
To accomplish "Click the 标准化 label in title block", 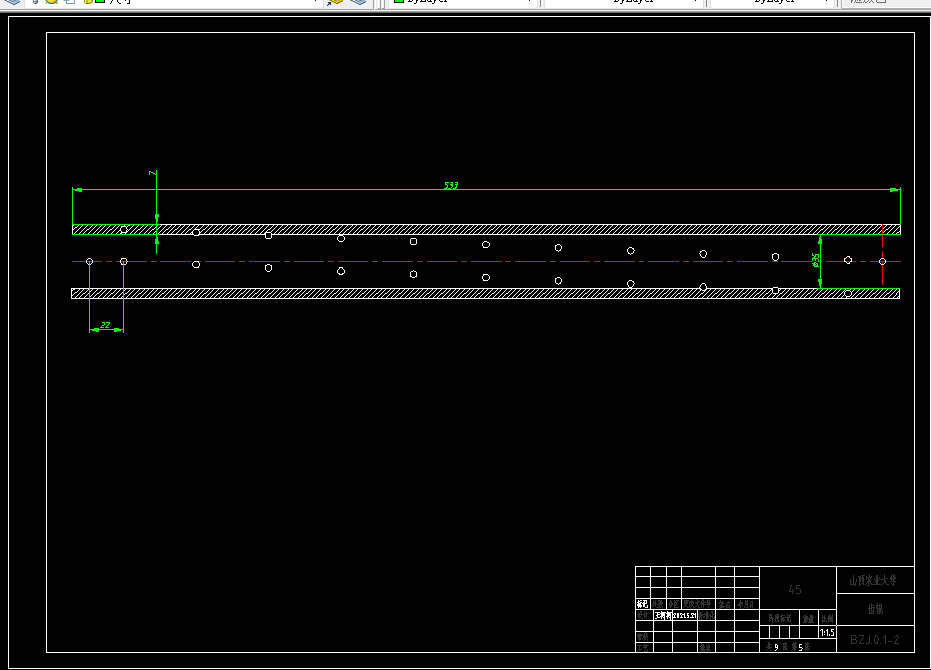I will coord(707,615).
